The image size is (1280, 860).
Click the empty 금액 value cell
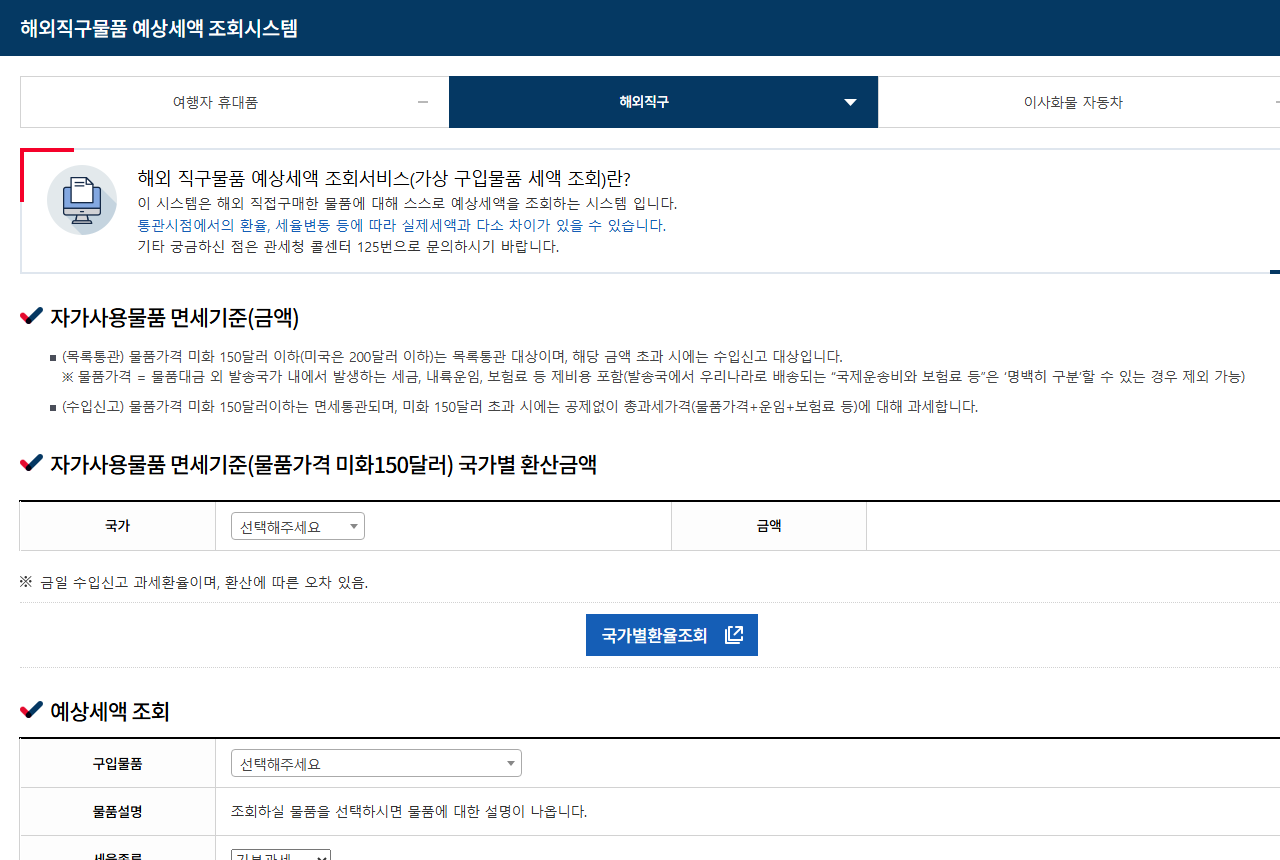(1073, 526)
